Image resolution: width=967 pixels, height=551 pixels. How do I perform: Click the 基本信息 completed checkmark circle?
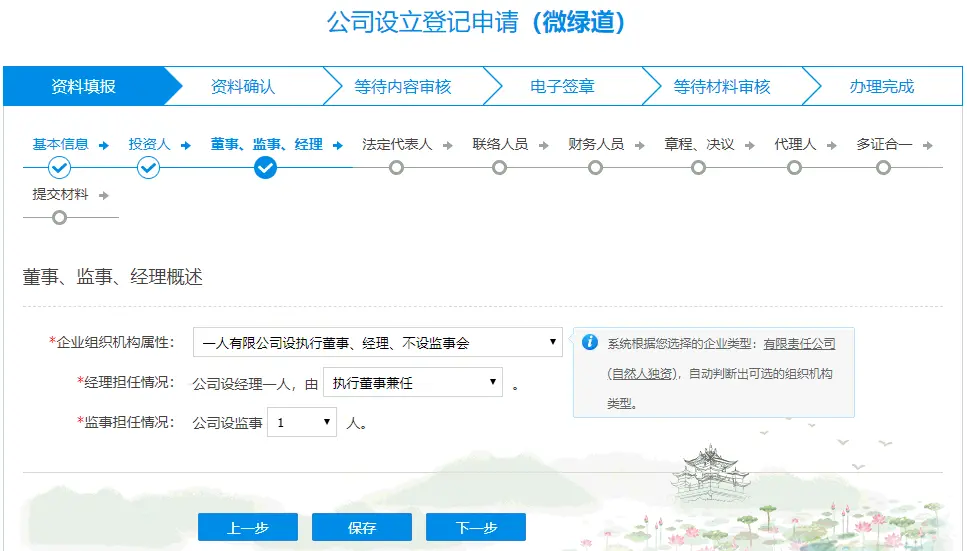(x=59, y=167)
